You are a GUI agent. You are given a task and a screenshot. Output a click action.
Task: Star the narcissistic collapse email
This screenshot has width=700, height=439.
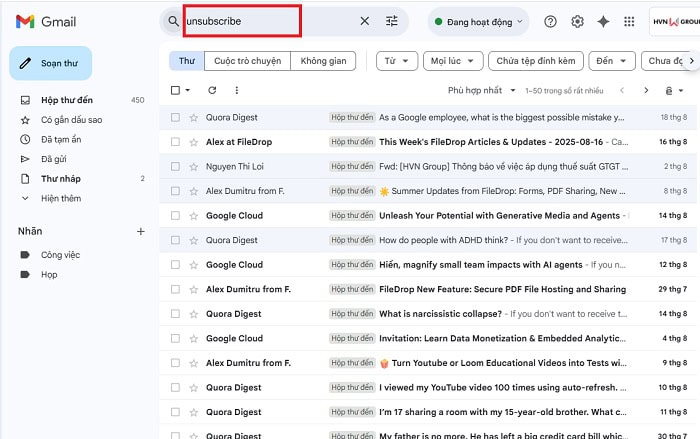click(193, 314)
